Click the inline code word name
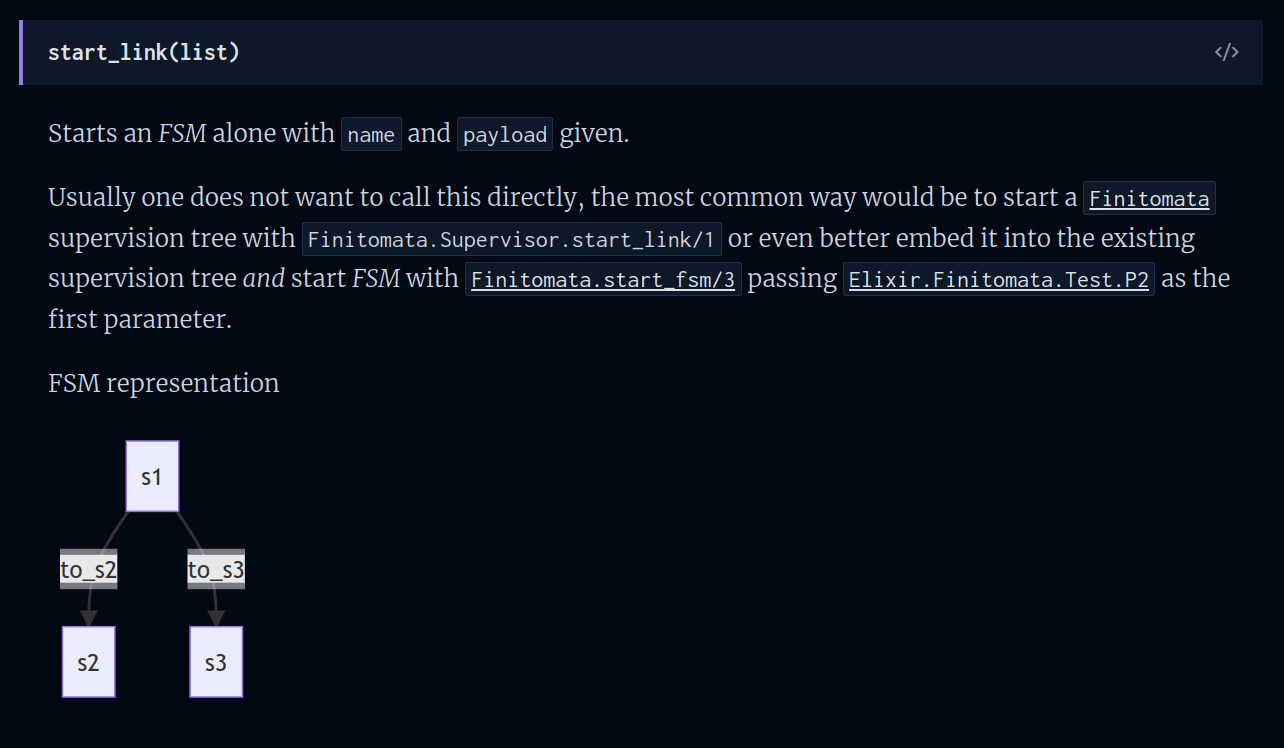This screenshot has width=1284, height=748. 371,134
